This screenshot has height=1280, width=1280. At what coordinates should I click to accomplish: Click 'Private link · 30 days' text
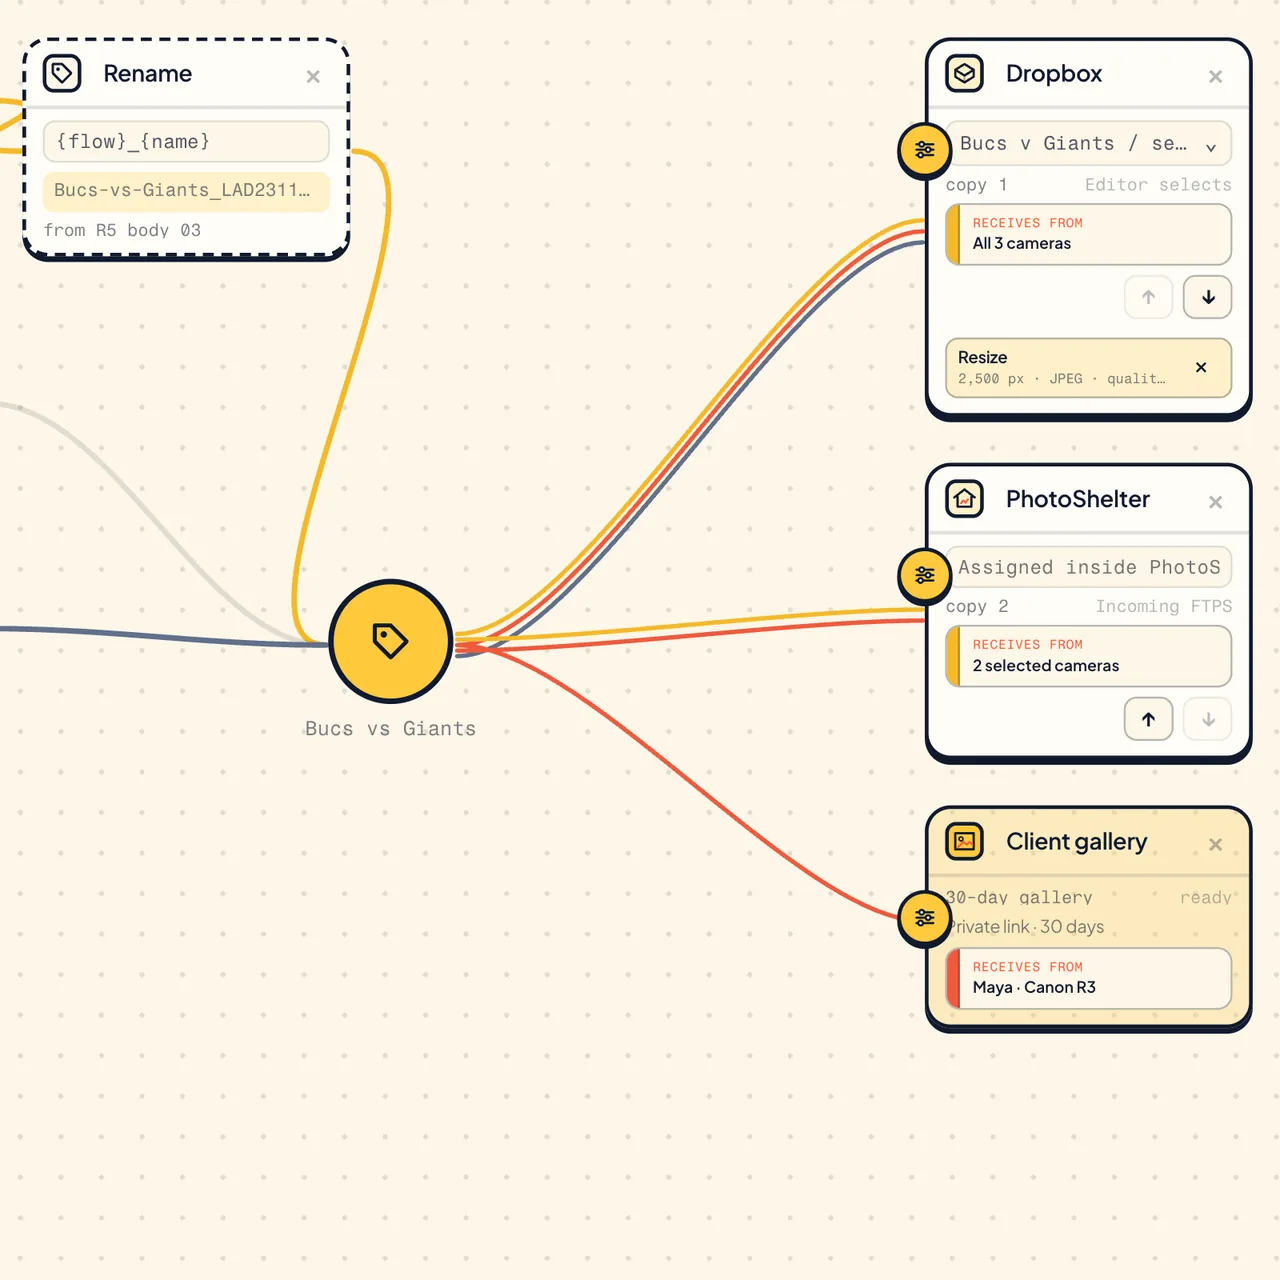tap(1025, 927)
